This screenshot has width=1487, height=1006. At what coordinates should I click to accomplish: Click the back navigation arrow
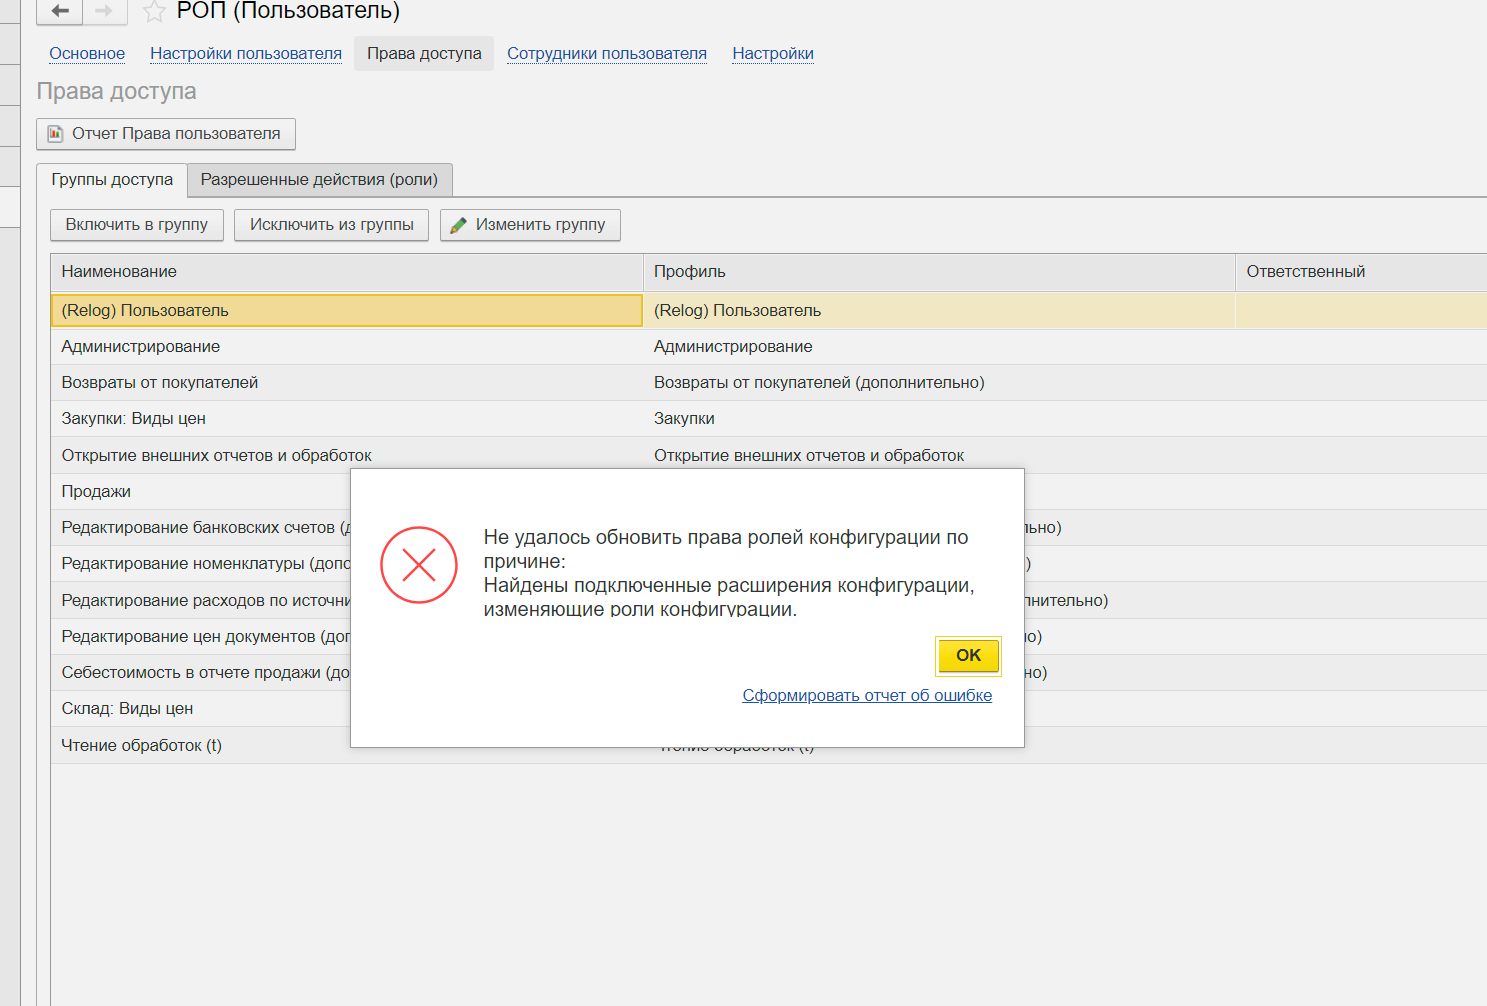pos(60,11)
